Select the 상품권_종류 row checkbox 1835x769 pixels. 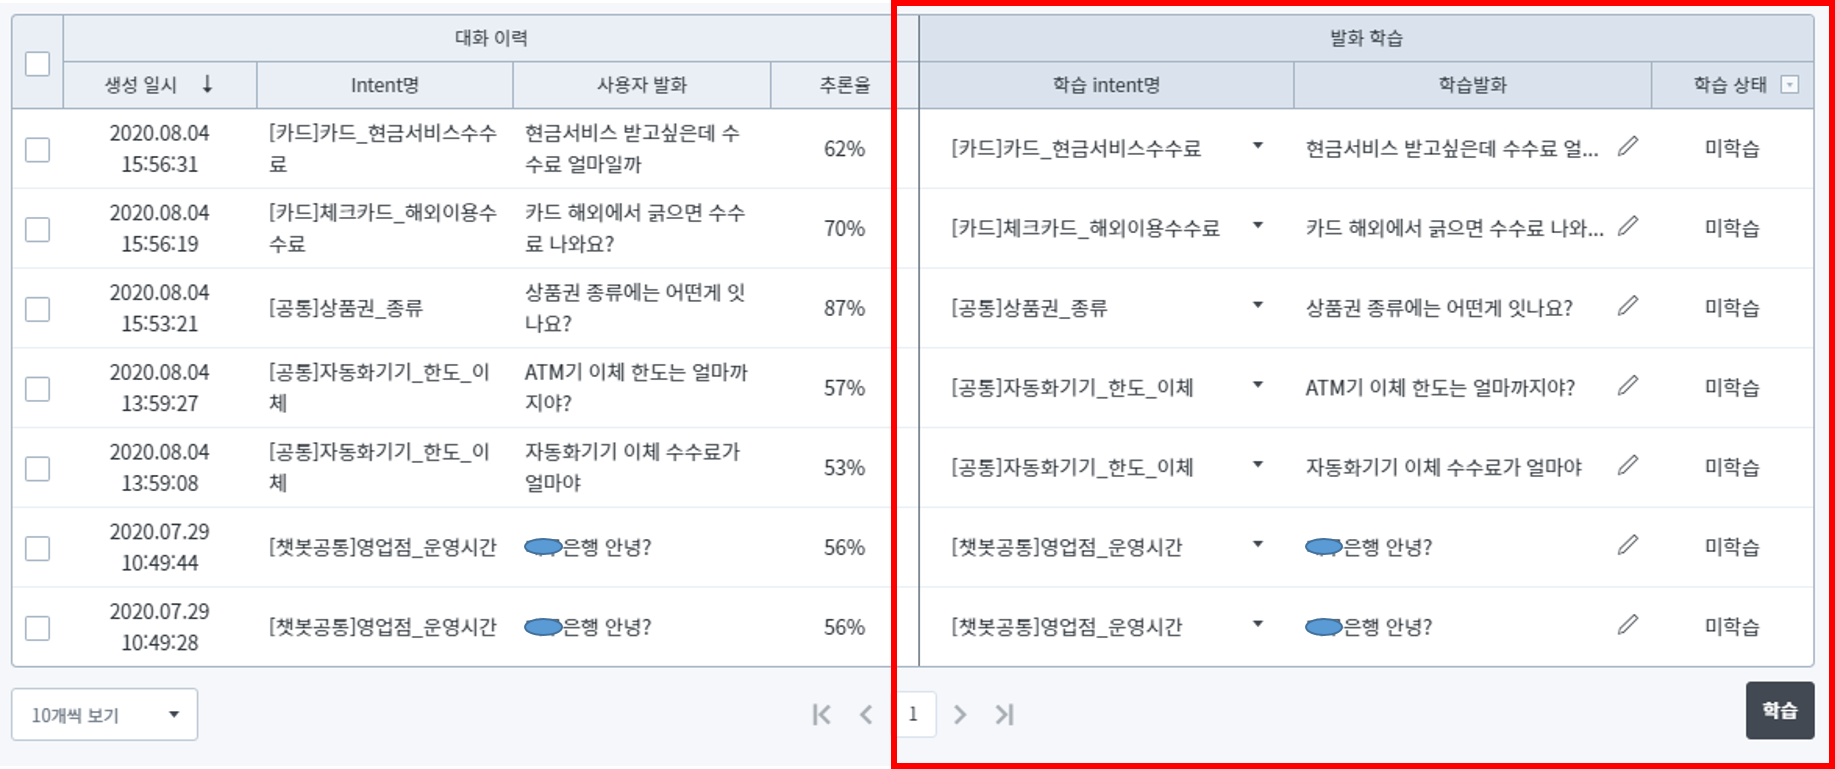pos(37,309)
